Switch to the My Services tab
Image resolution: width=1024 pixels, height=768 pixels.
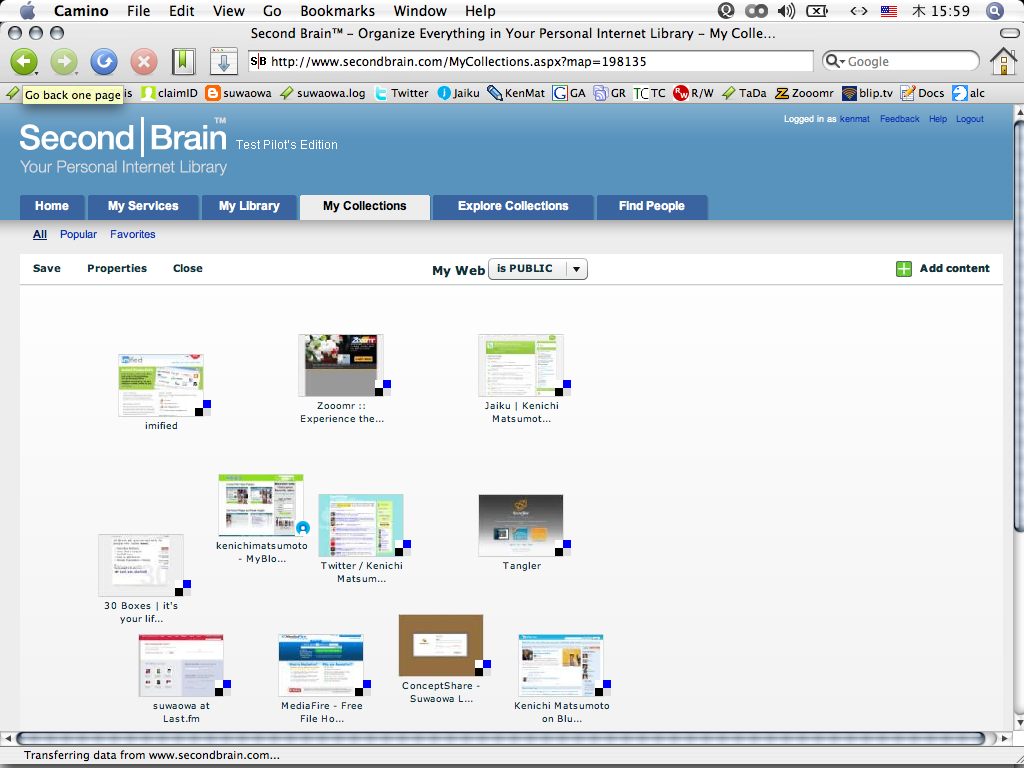143,206
